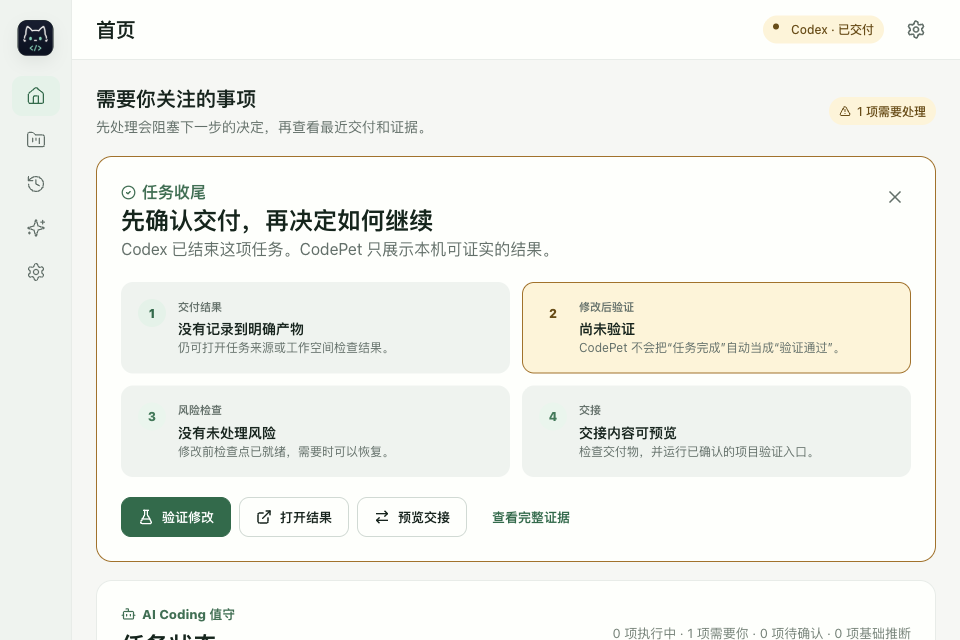The height and width of the screenshot is (640, 960).
Task: Click the robot icon beside AI Coding 值守
Action: tap(129, 614)
